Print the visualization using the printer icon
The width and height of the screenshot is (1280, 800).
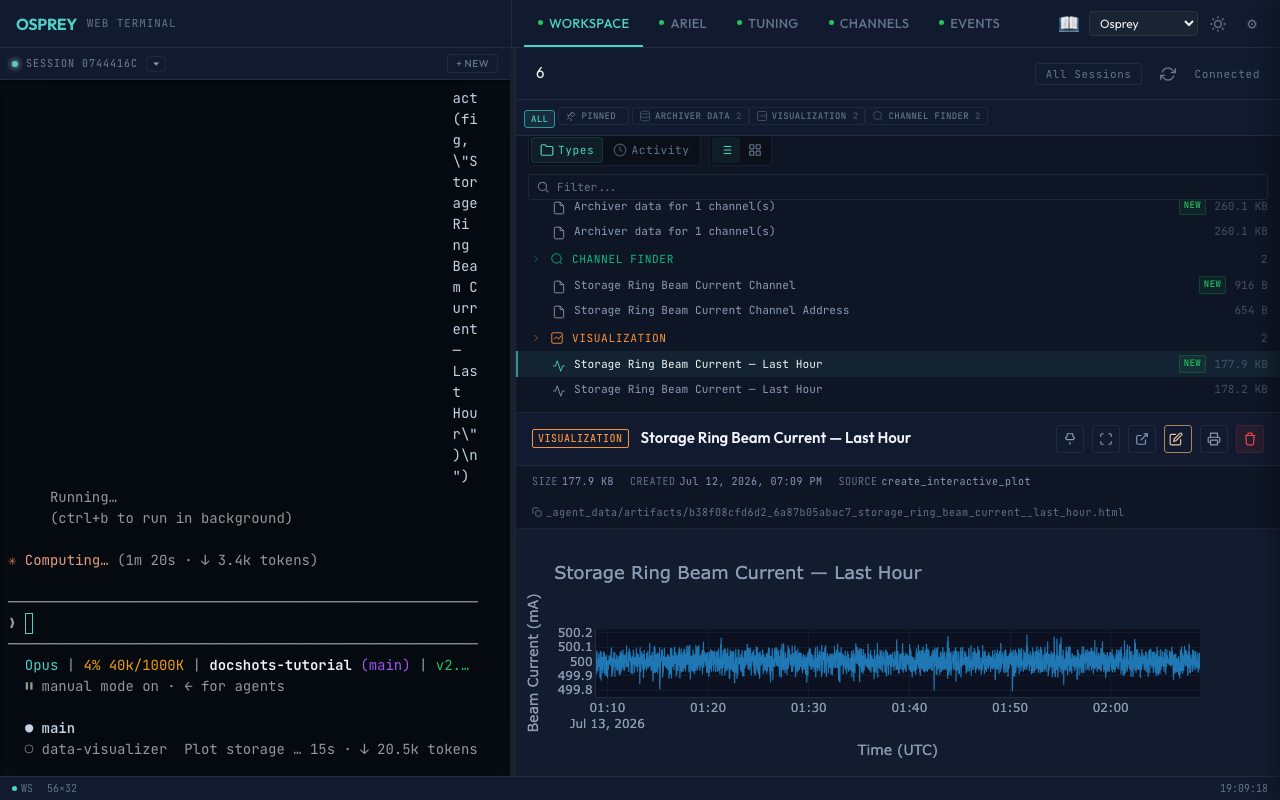1214,438
